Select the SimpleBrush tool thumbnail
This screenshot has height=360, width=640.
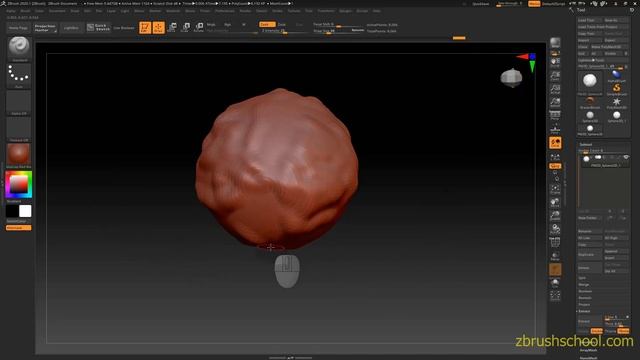point(616,89)
